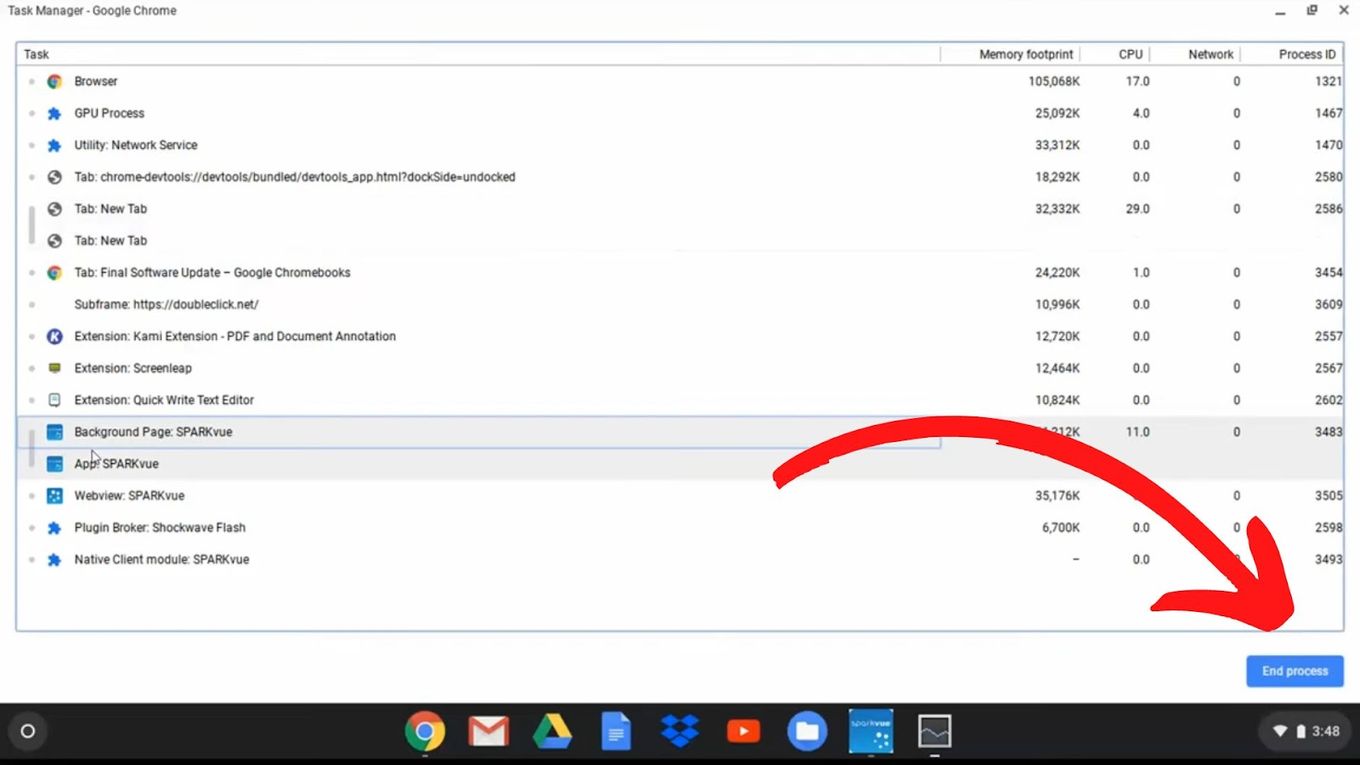Click the "25,092K" memory value
The width and height of the screenshot is (1360, 765).
[1057, 113]
